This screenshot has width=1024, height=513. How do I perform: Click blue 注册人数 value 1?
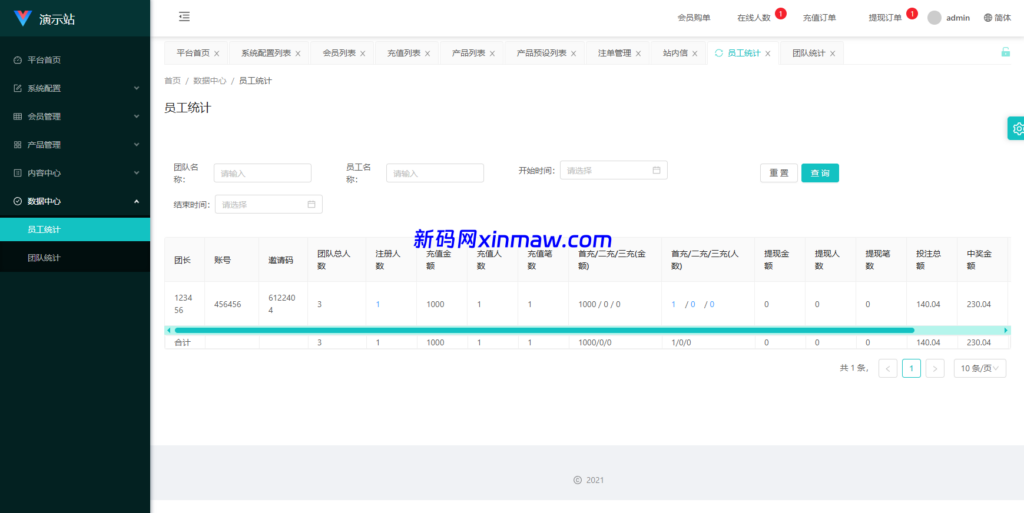(377, 304)
